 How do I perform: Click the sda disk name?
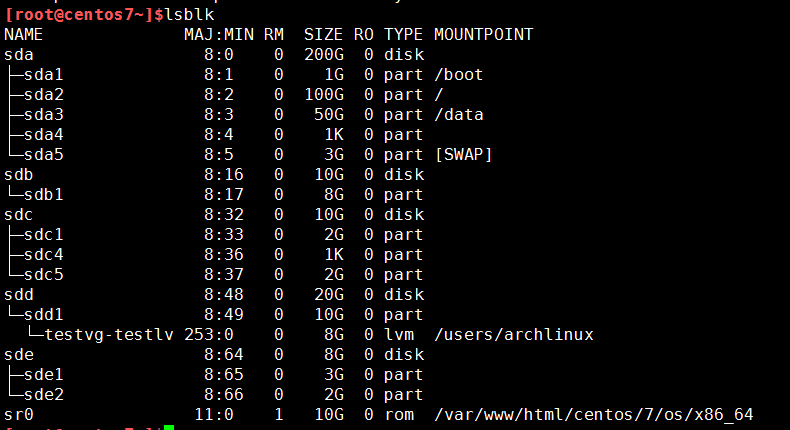point(19,54)
